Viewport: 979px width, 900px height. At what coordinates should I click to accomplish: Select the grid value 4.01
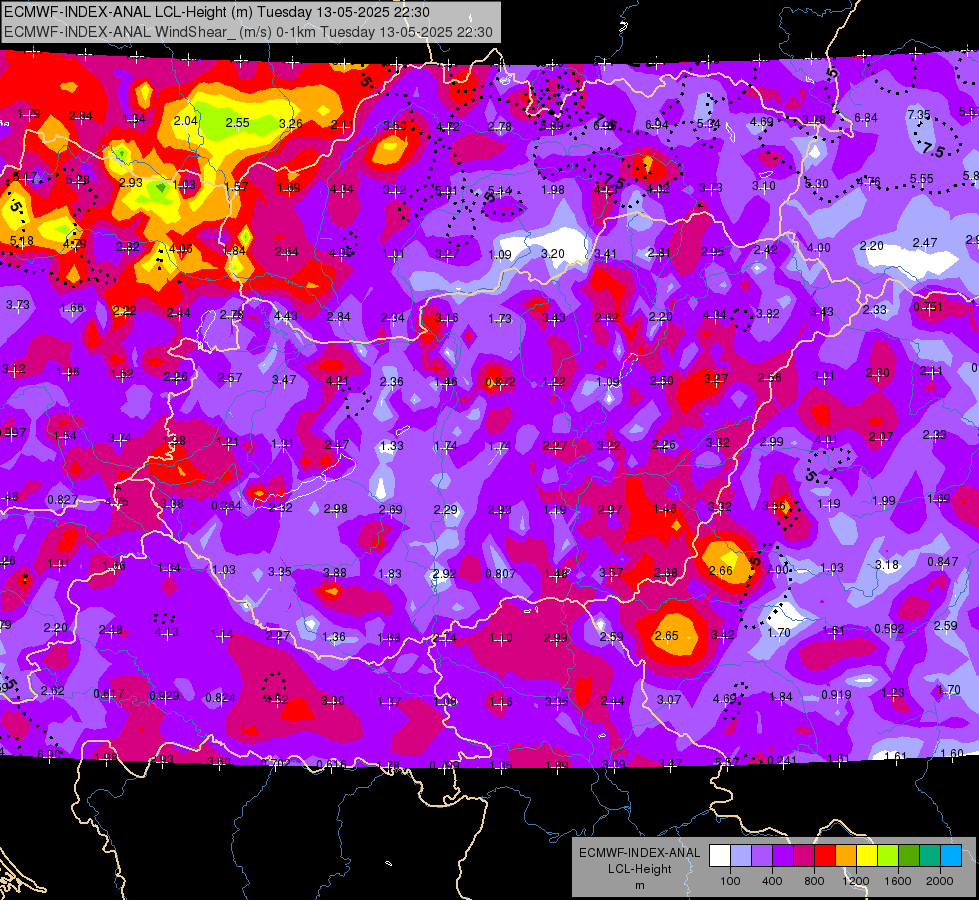[825, 440]
